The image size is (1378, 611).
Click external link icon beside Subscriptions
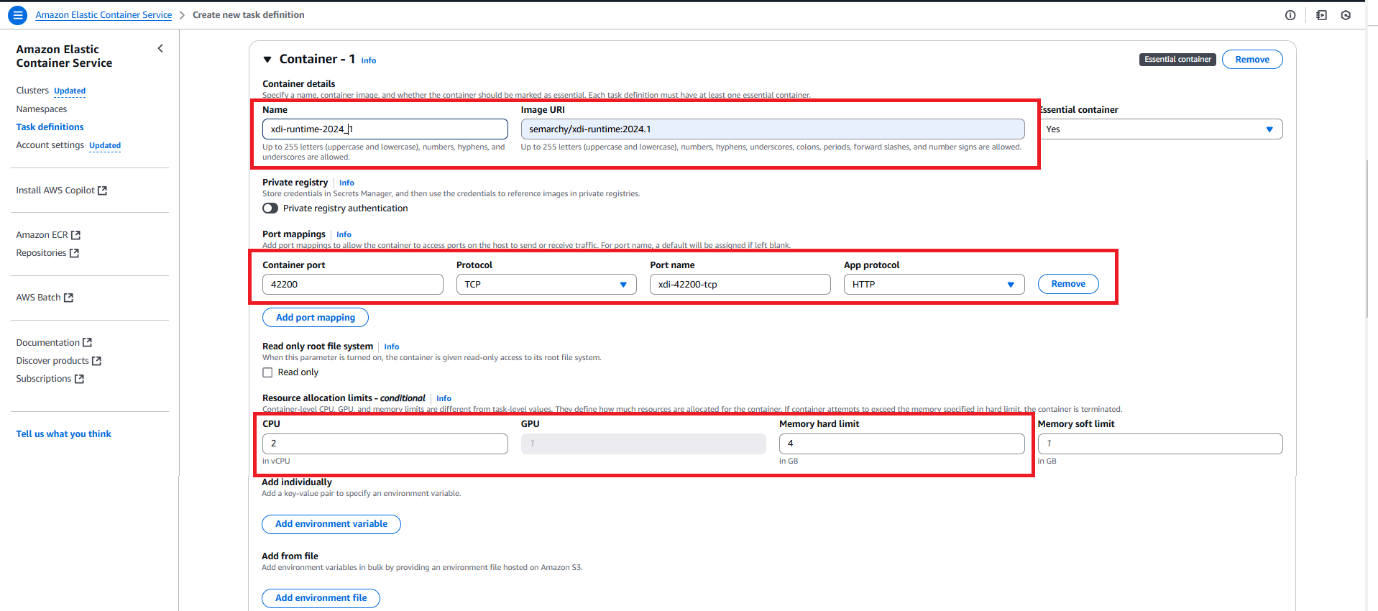pyautogui.click(x=79, y=379)
